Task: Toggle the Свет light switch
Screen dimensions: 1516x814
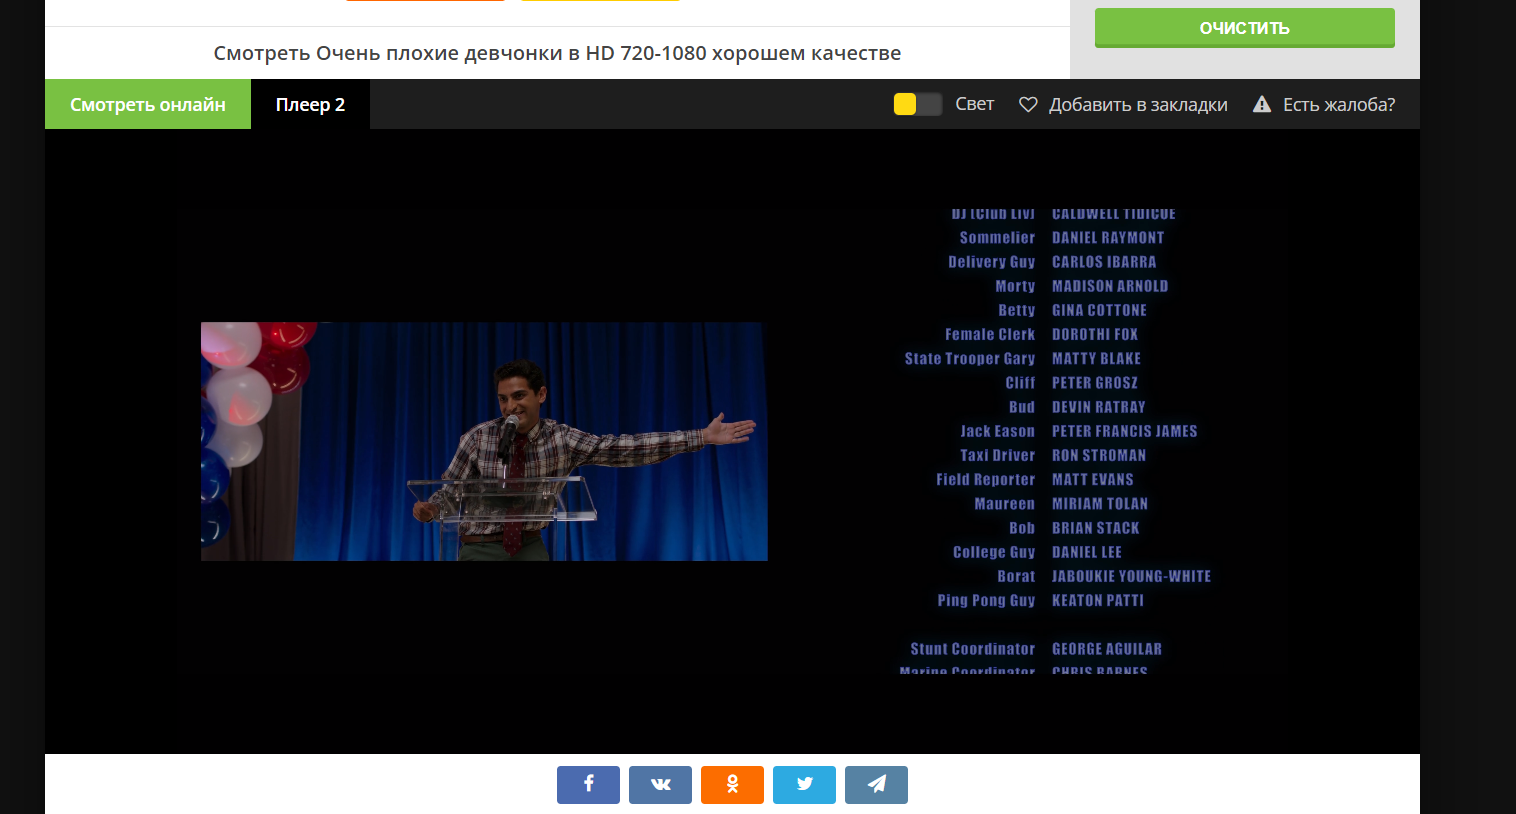Action: click(x=917, y=104)
